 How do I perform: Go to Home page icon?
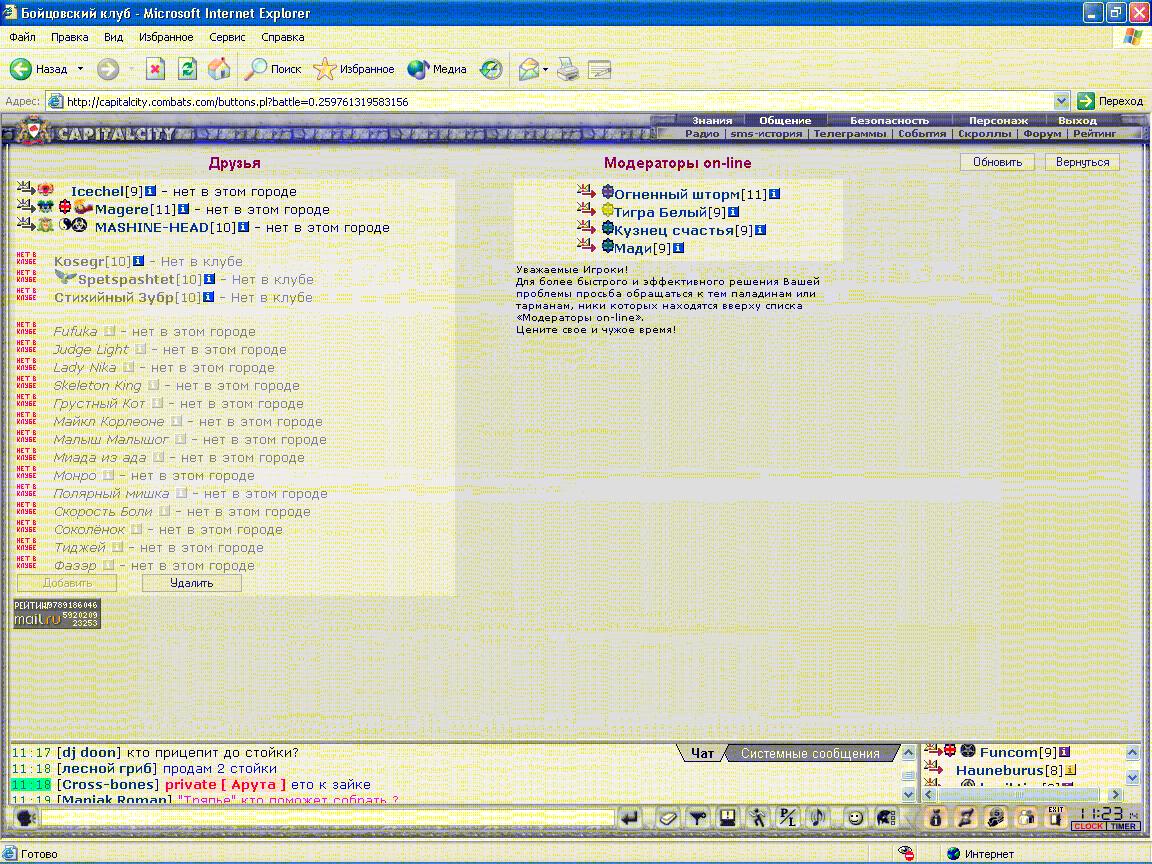click(219, 69)
